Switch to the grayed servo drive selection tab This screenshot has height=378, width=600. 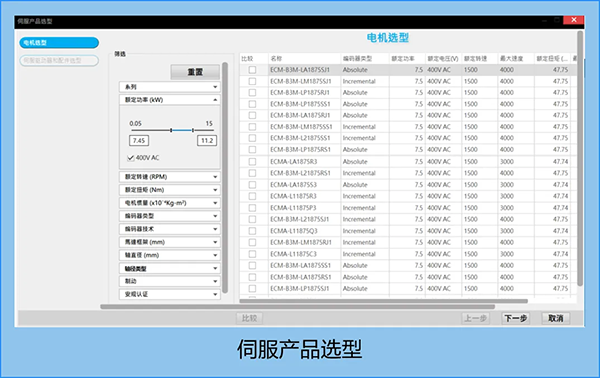pyautogui.click(x=59, y=60)
